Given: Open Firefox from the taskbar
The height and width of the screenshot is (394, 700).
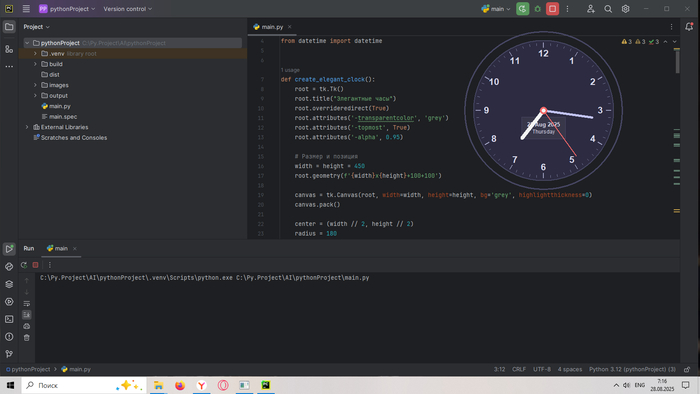Looking at the screenshot, I should click(x=180, y=385).
